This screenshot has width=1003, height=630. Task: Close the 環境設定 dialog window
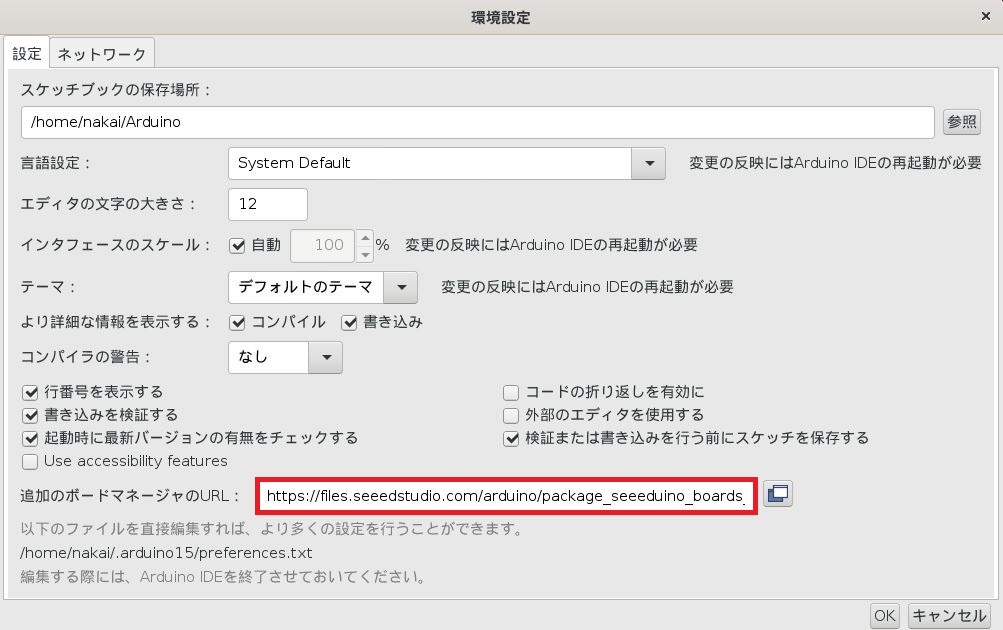click(986, 17)
